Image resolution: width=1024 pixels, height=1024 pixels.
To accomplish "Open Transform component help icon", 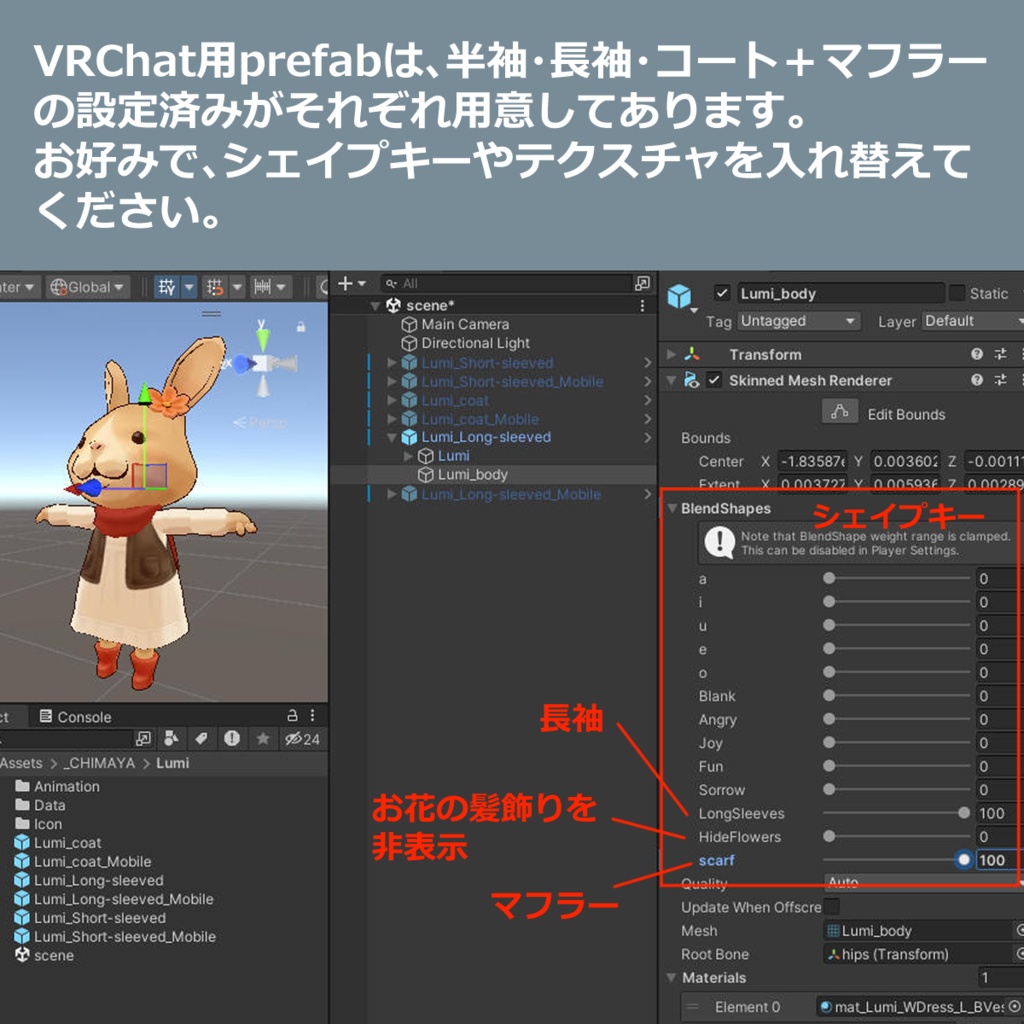I will coord(976,354).
